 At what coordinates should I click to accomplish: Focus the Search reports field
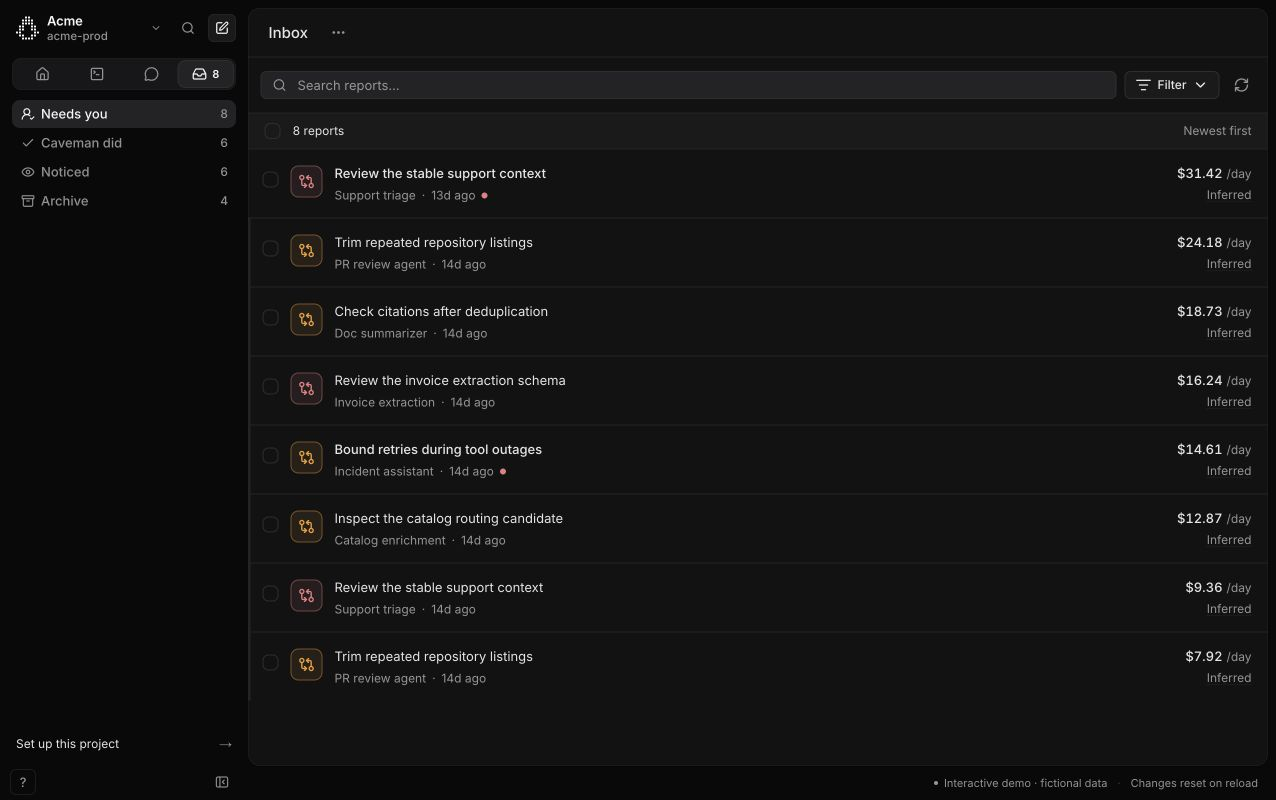(688, 85)
